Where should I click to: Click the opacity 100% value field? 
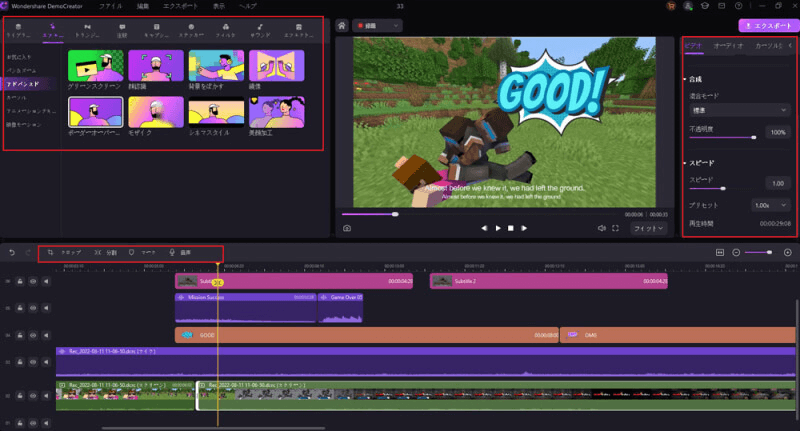click(778, 132)
